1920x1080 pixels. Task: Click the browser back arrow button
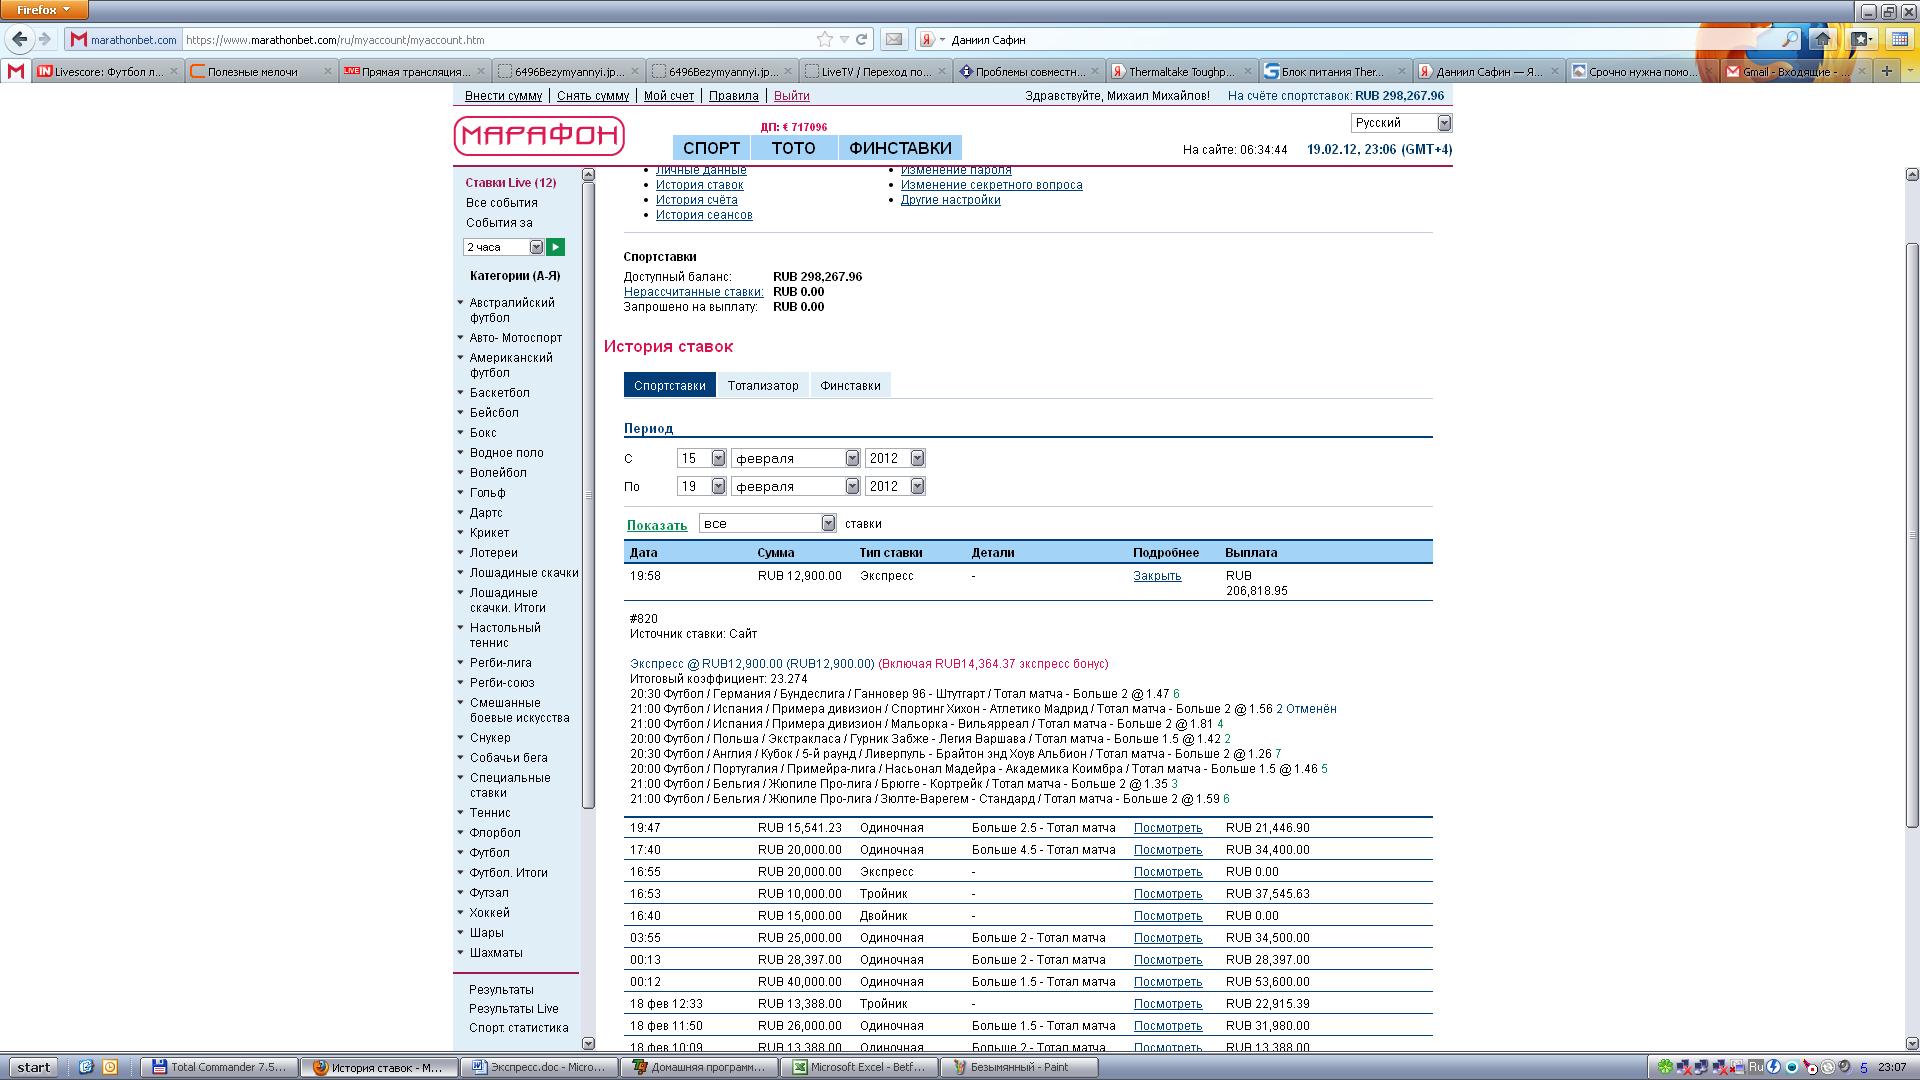[x=19, y=39]
